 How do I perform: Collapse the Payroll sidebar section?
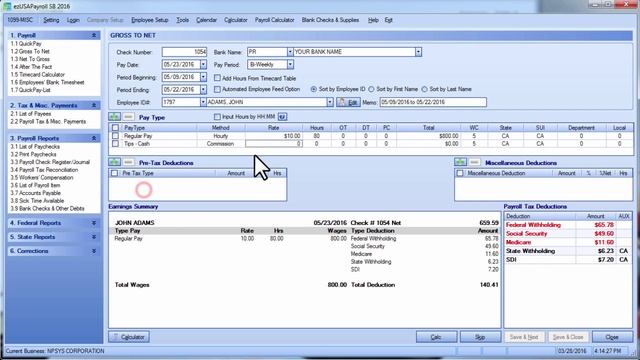point(94,36)
